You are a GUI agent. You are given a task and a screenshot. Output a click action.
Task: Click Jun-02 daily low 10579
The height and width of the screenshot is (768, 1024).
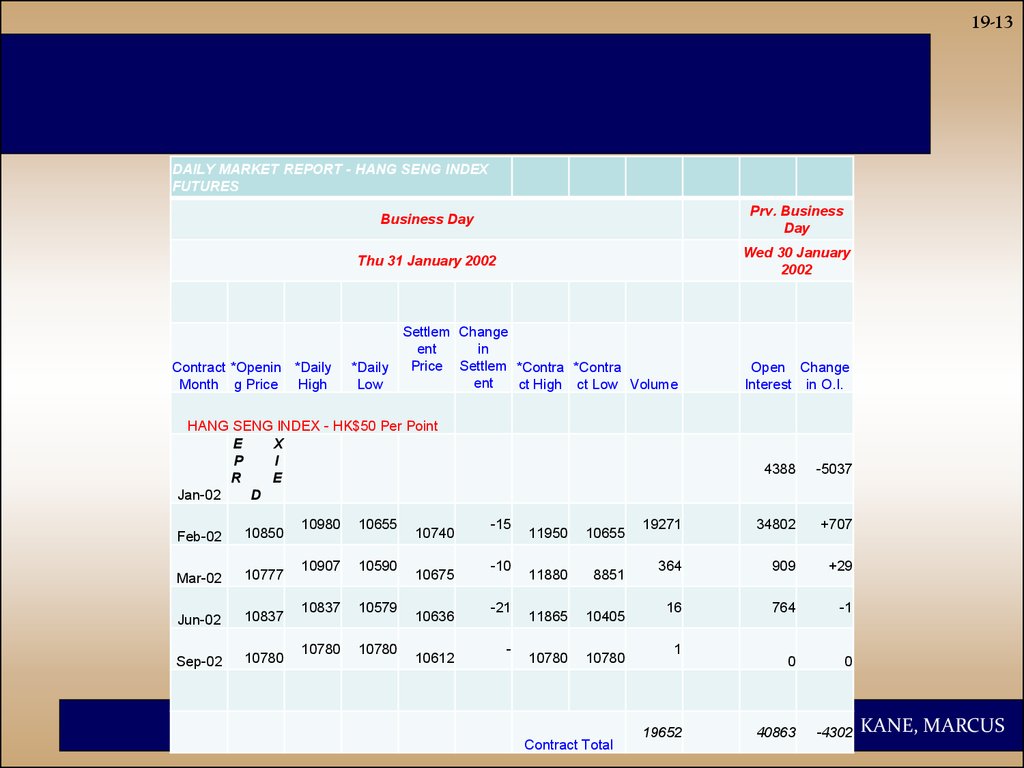pyautogui.click(x=377, y=607)
